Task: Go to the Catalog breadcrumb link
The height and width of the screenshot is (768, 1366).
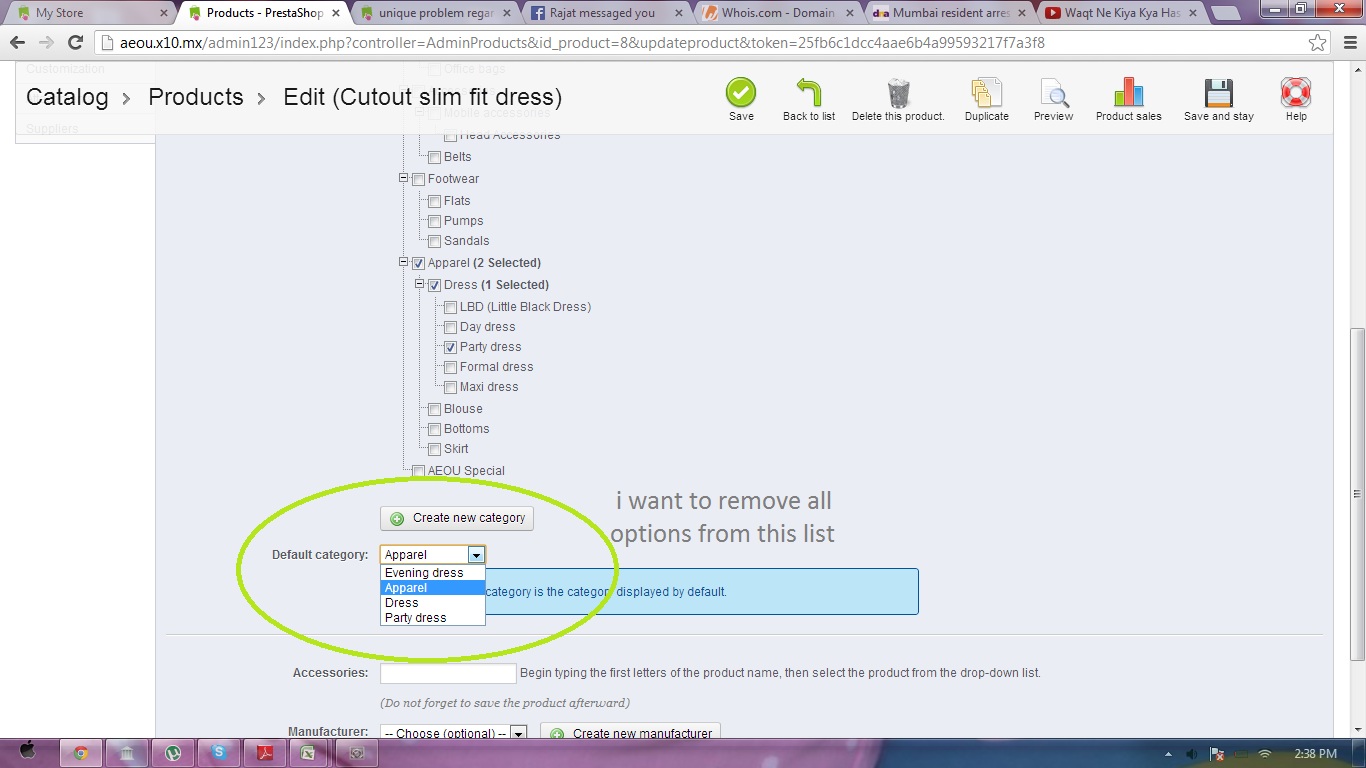Action: point(67,97)
